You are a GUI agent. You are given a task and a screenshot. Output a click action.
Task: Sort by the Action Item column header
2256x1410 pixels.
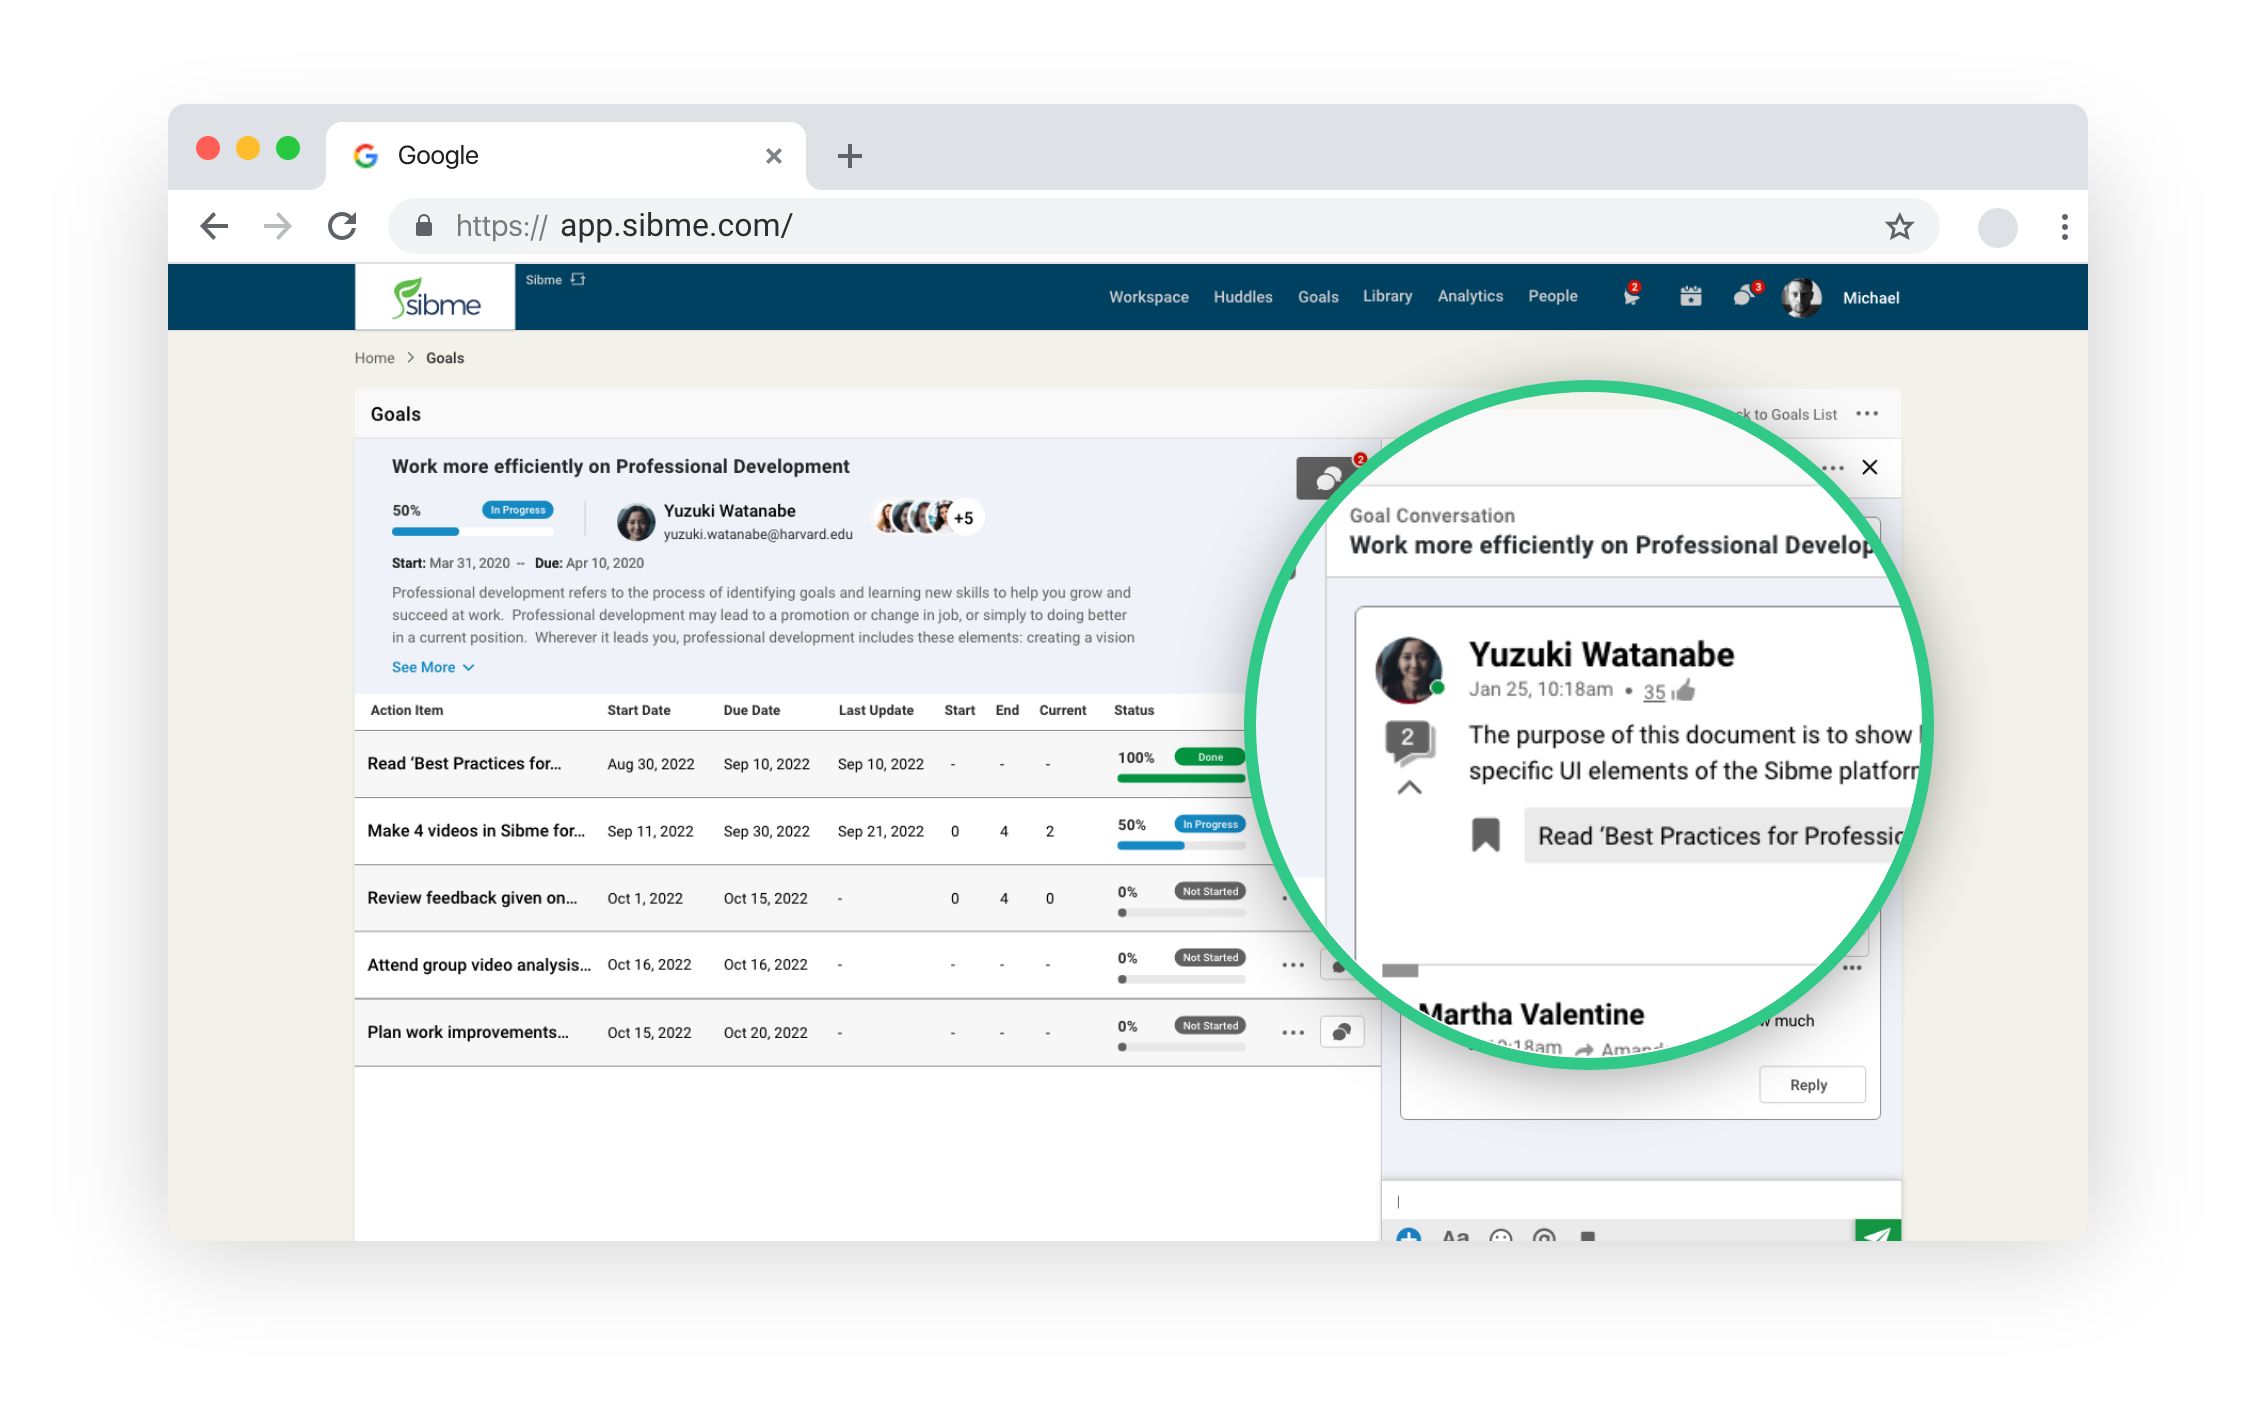tap(406, 710)
